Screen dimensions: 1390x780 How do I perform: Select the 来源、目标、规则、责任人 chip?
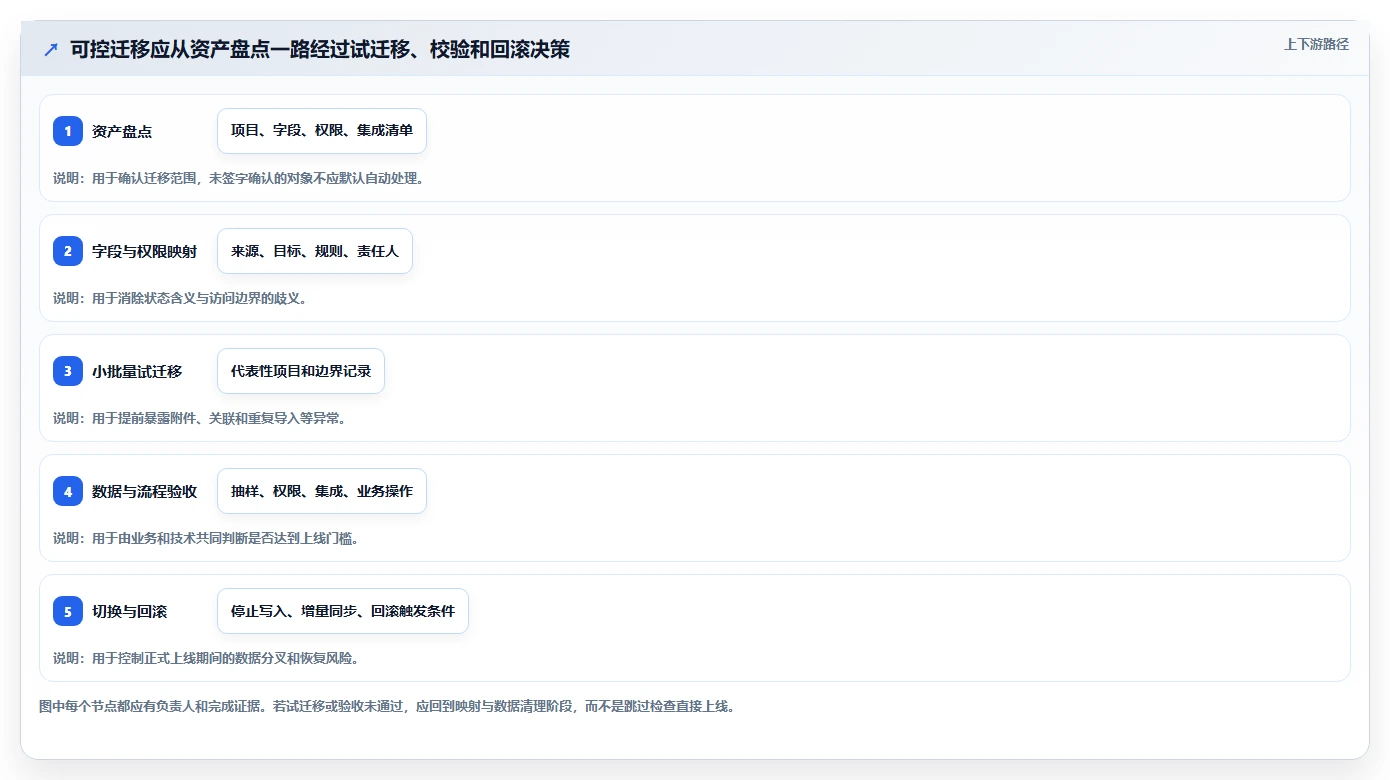click(315, 251)
